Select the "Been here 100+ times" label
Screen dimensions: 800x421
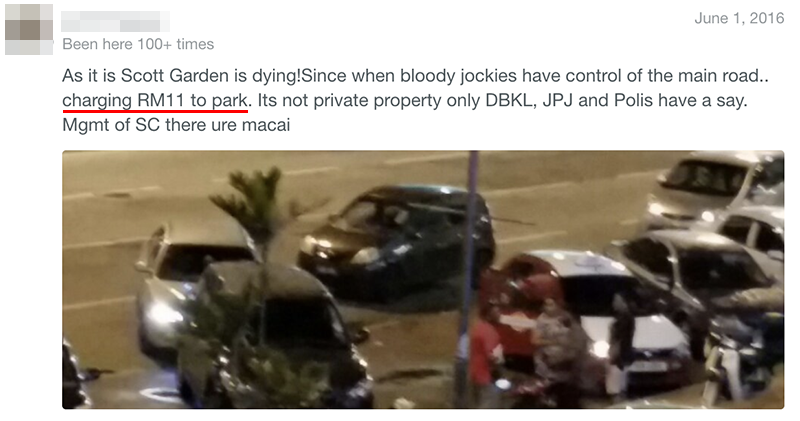tap(138, 44)
